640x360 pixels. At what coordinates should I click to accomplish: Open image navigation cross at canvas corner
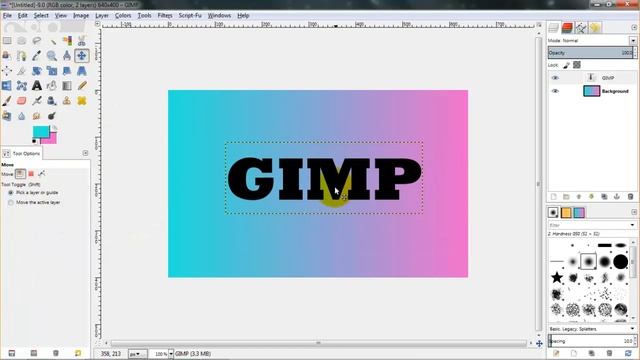pyautogui.click(x=539, y=344)
